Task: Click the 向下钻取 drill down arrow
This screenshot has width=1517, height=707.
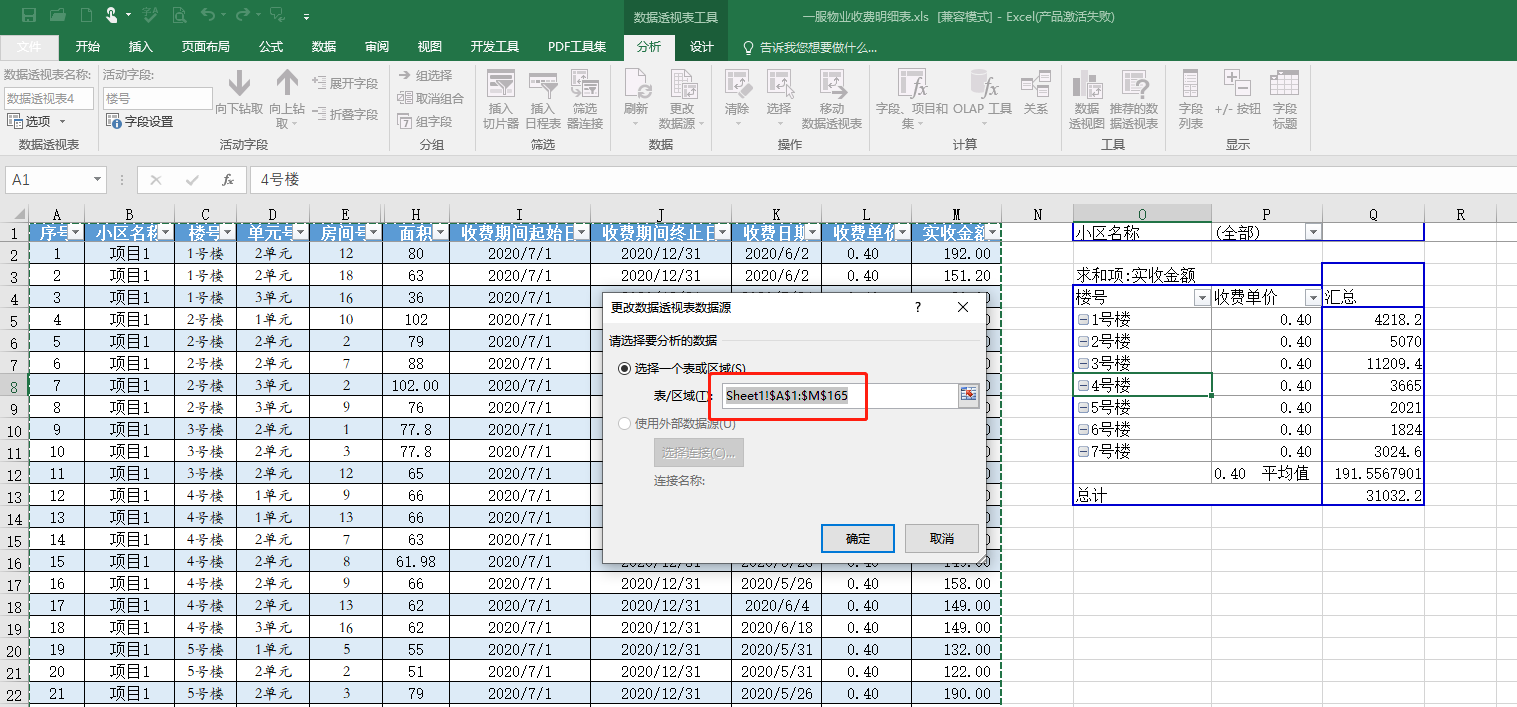Action: (x=239, y=83)
